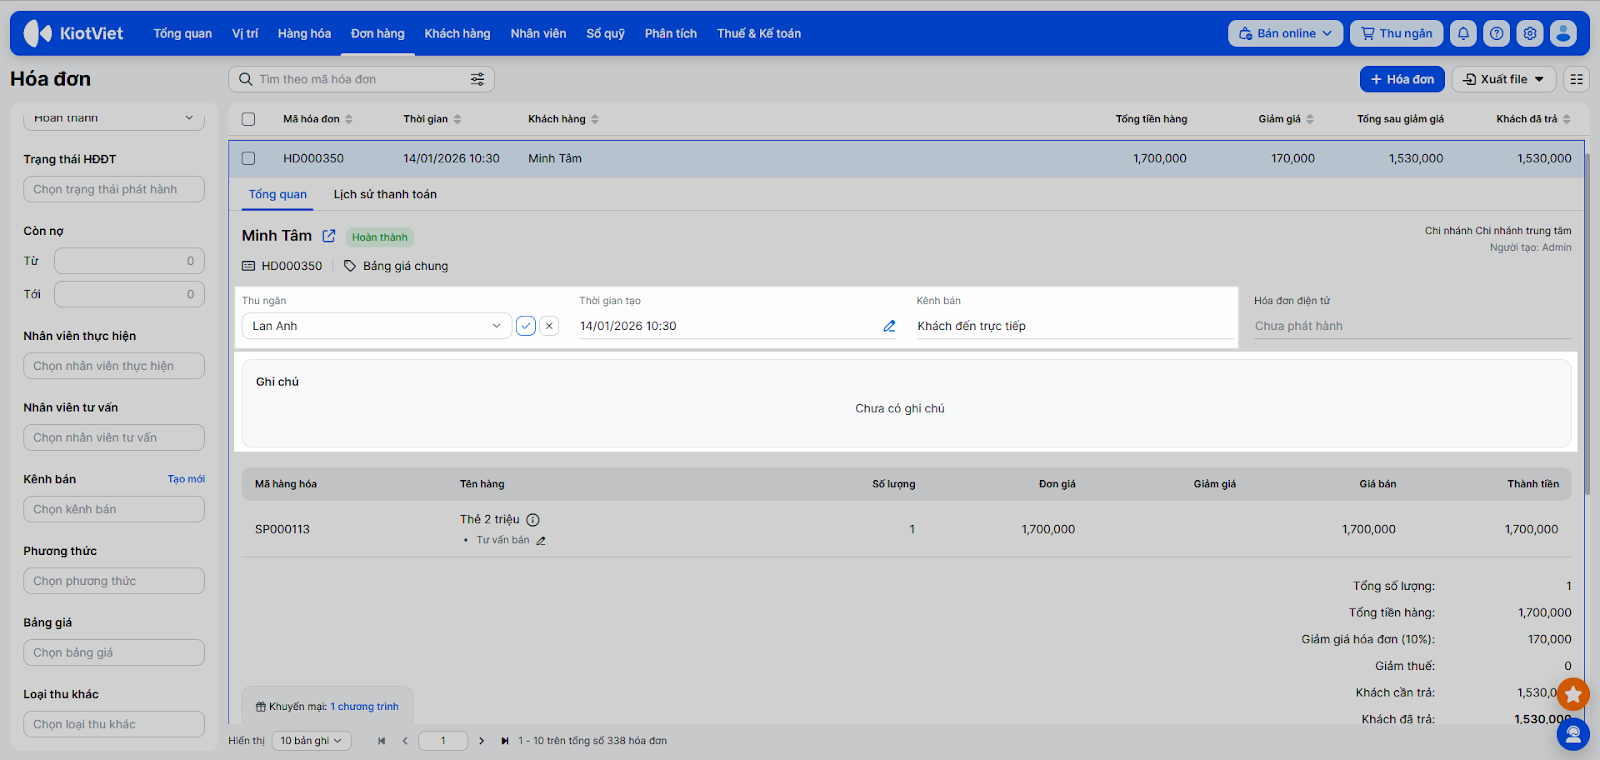Cancel cashier change with X icon
Viewport: 1600px width, 760px height.
[x=549, y=326]
